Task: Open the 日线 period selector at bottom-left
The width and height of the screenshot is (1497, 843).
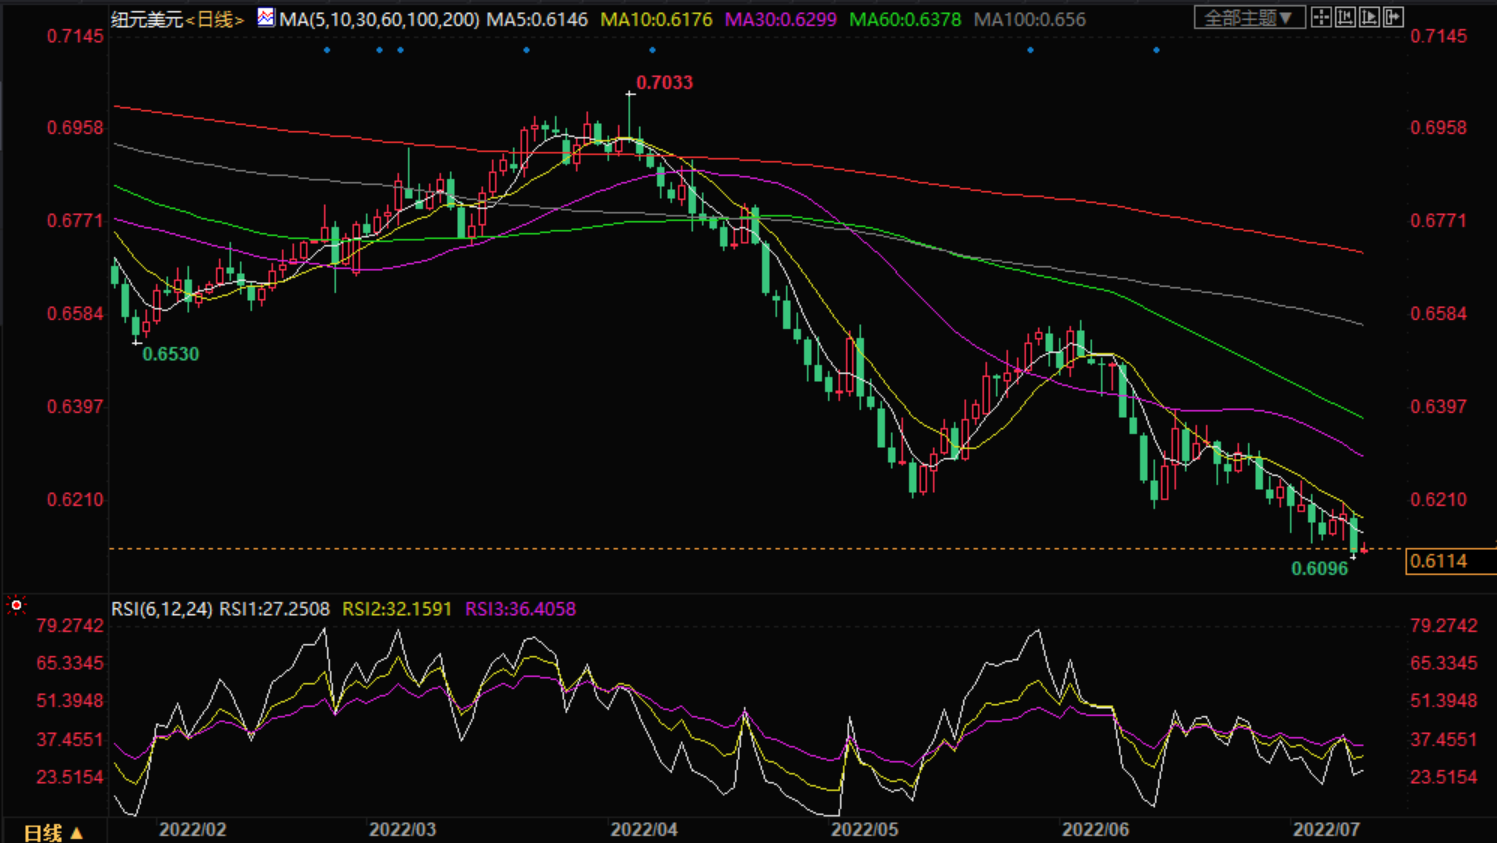Action: pyautogui.click(x=53, y=832)
